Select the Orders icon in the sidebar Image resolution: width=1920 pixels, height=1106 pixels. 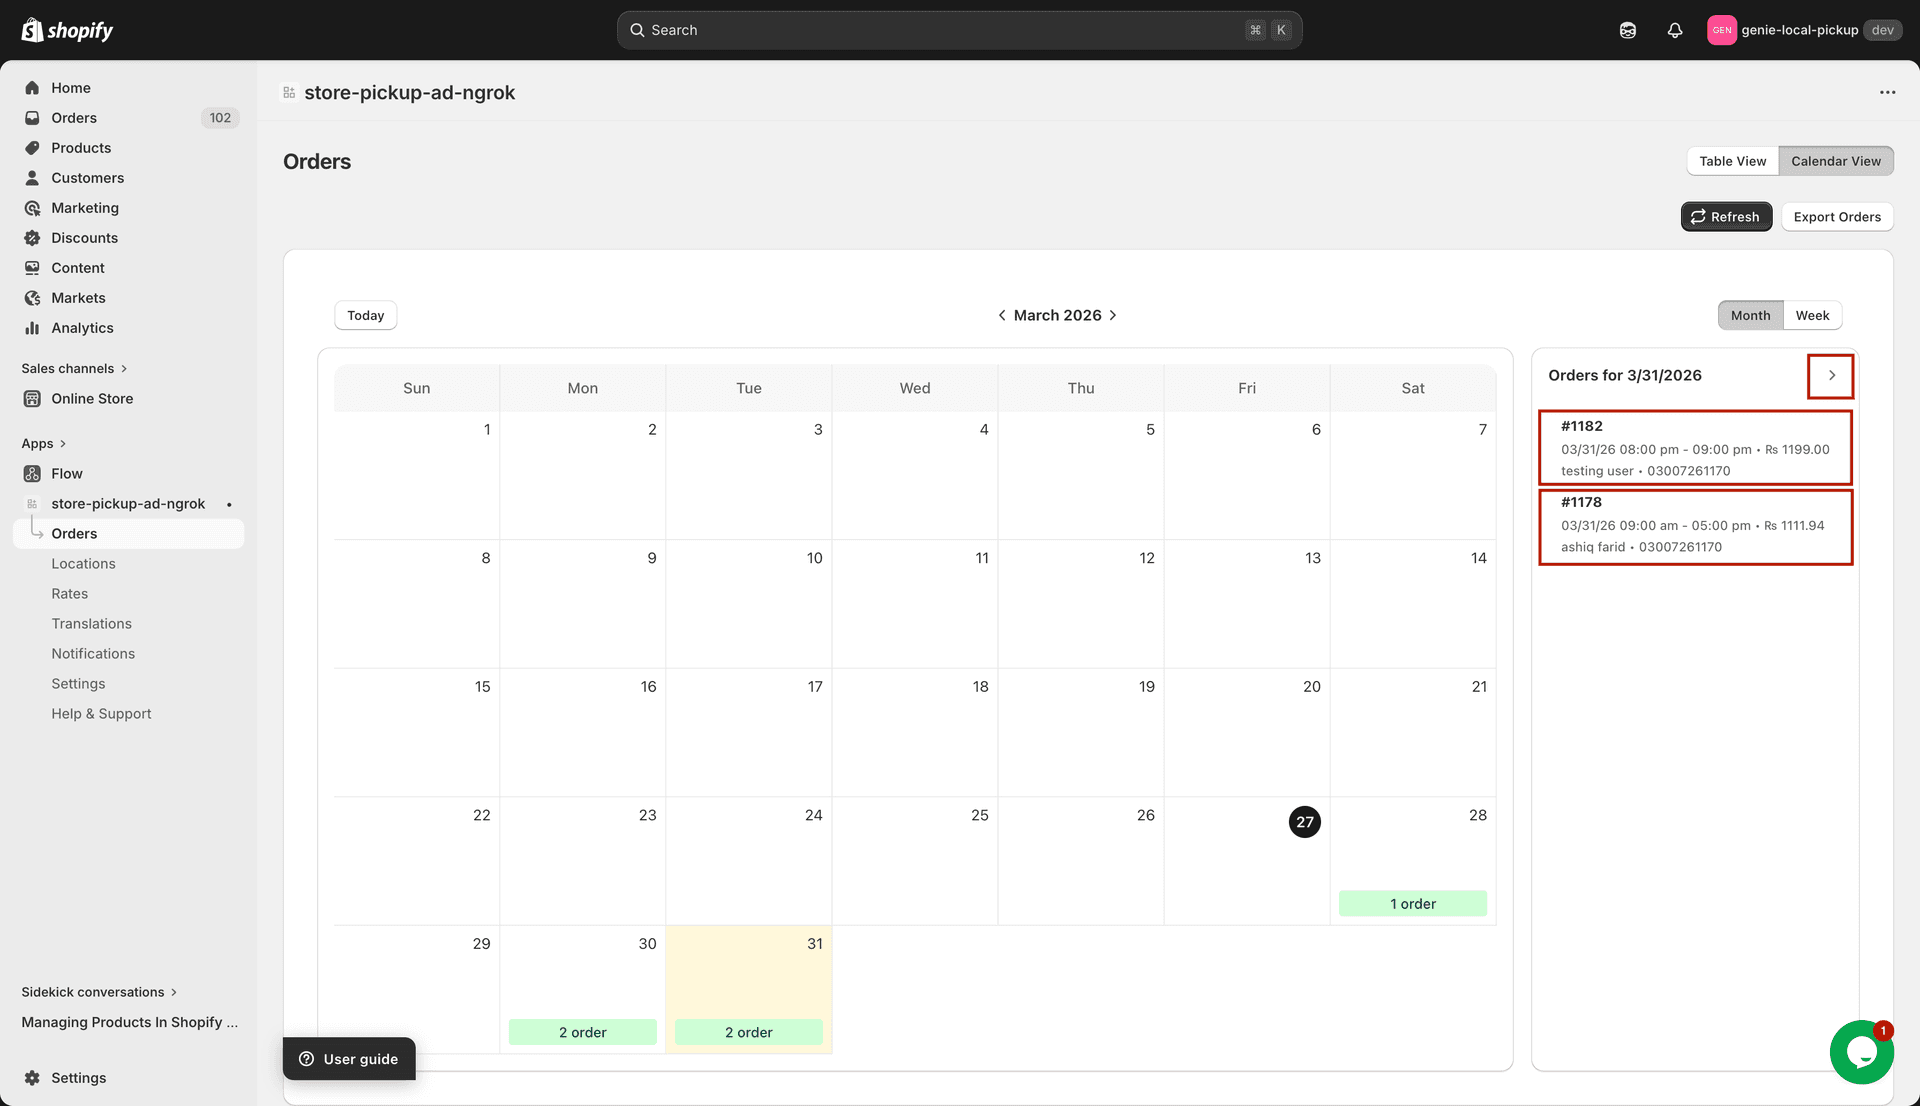[x=33, y=118]
